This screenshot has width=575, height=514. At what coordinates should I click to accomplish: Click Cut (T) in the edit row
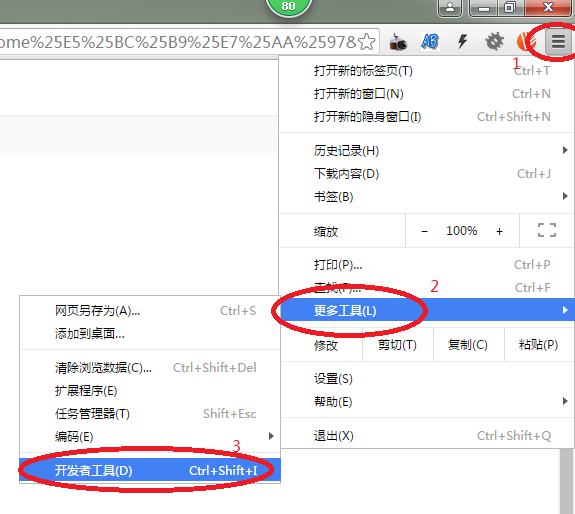(398, 345)
